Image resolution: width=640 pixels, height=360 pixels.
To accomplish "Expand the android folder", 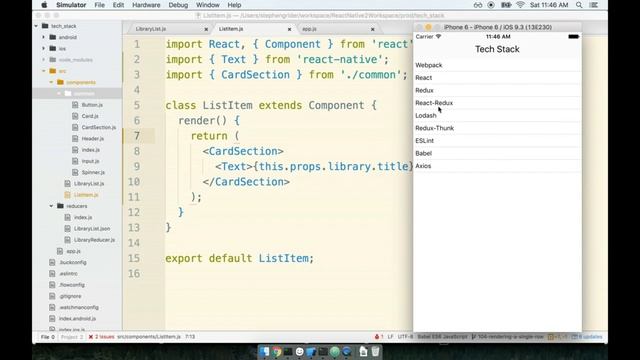I will tap(44, 37).
